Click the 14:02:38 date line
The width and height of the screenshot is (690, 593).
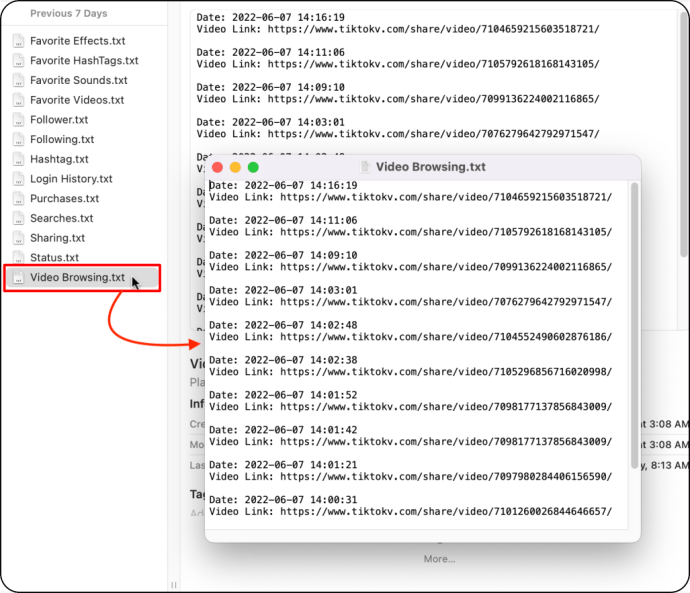pyautogui.click(x=283, y=360)
